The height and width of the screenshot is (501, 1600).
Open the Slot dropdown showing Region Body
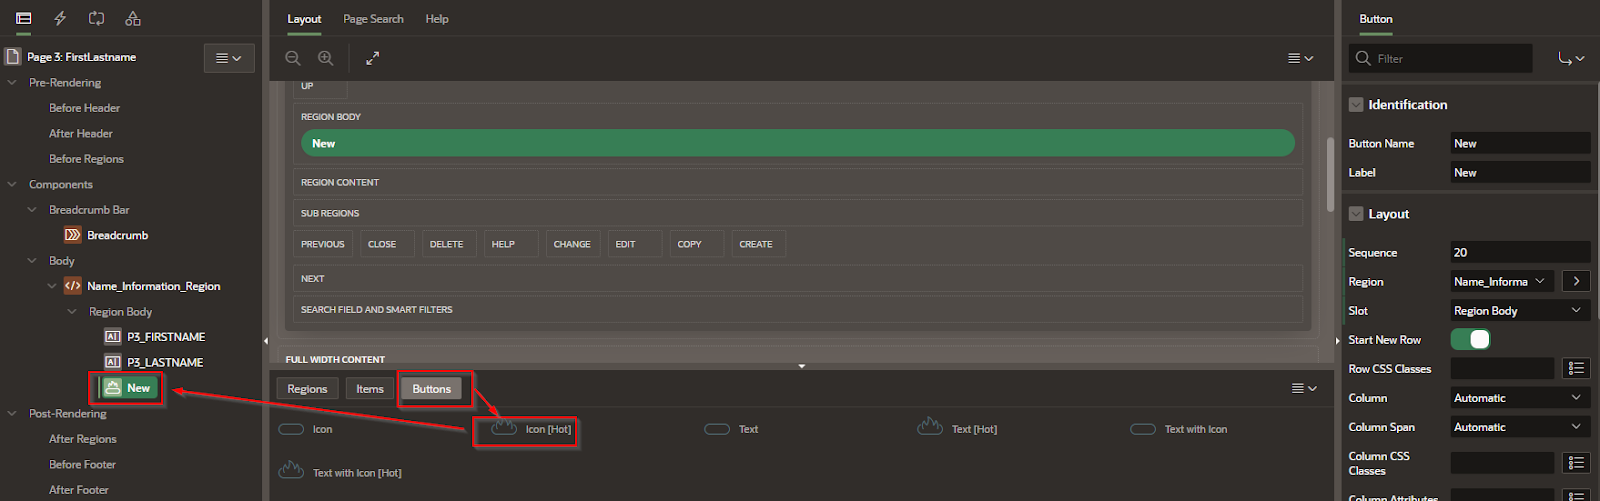pyautogui.click(x=1520, y=311)
